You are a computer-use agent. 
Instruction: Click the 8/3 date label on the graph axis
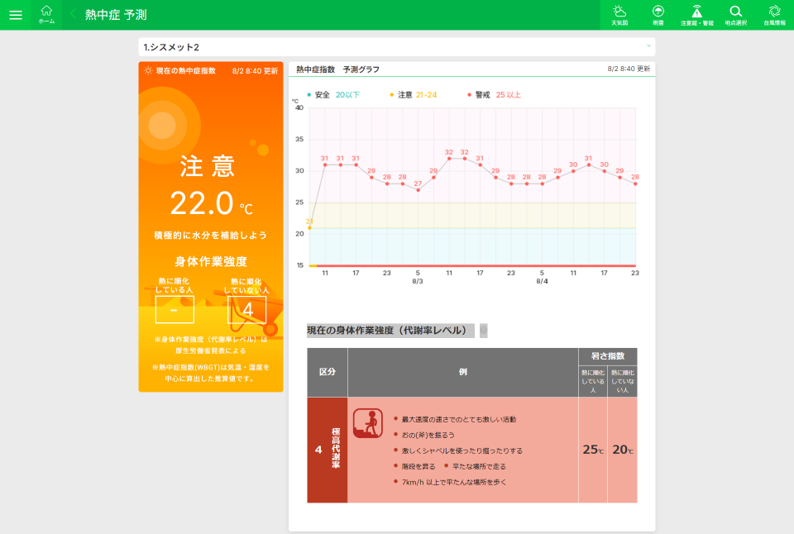click(x=418, y=281)
